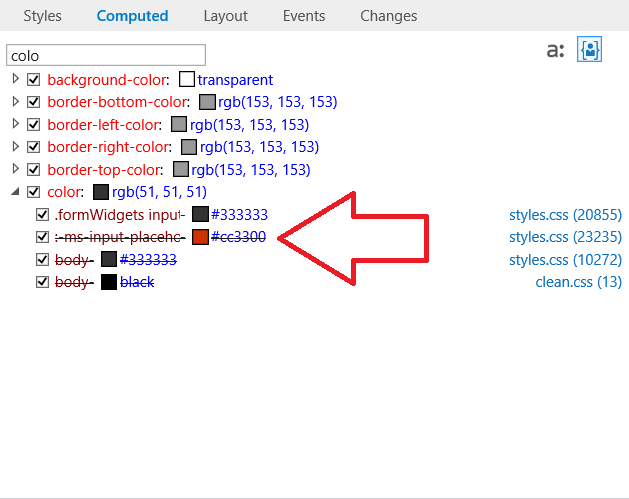Viewport: 629px width, 499px height.
Task: Click the transparent background-color swatch
Action: coord(187,79)
